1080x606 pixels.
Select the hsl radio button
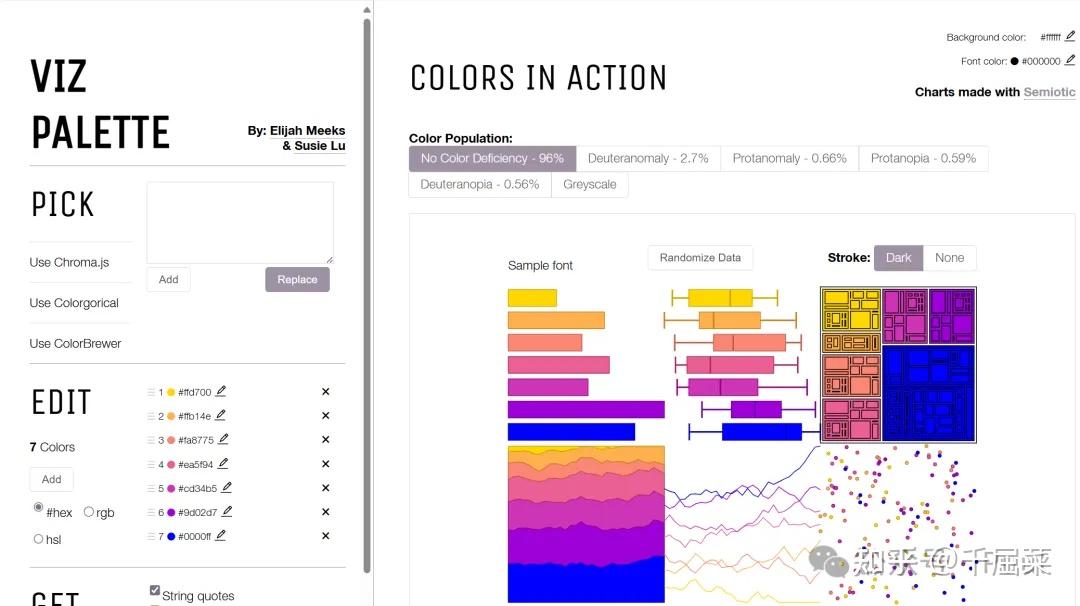pyautogui.click(x=39, y=539)
